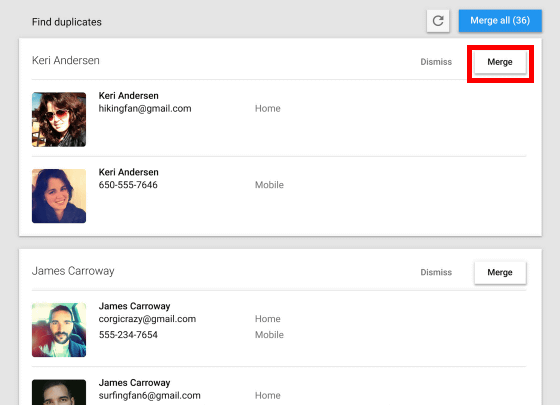This screenshot has width=560, height=405.
Task: Dismiss the James Carroway suggestion
Action: point(436,272)
